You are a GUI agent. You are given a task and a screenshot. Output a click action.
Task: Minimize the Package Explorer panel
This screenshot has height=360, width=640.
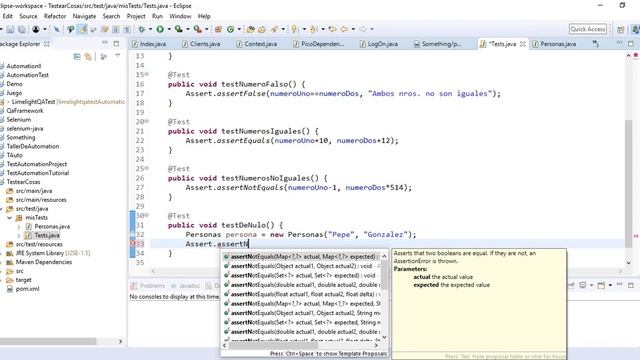(105, 43)
